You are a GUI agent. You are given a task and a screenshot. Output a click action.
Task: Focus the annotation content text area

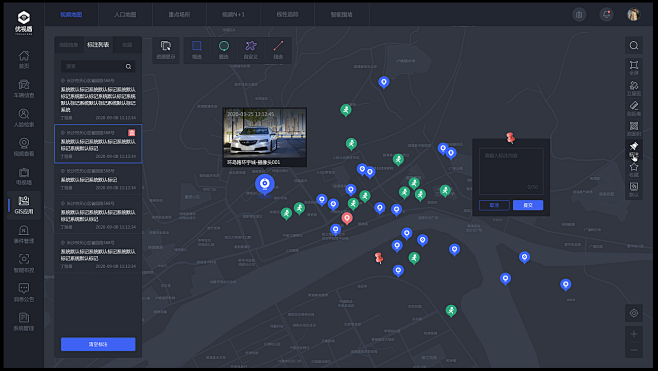511,171
